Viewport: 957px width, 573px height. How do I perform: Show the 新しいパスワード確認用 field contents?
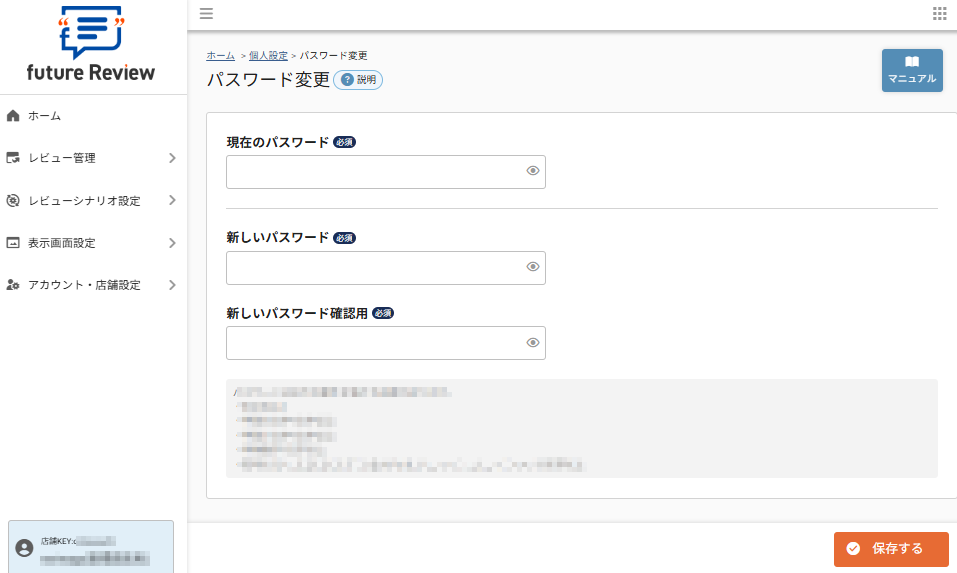point(533,342)
